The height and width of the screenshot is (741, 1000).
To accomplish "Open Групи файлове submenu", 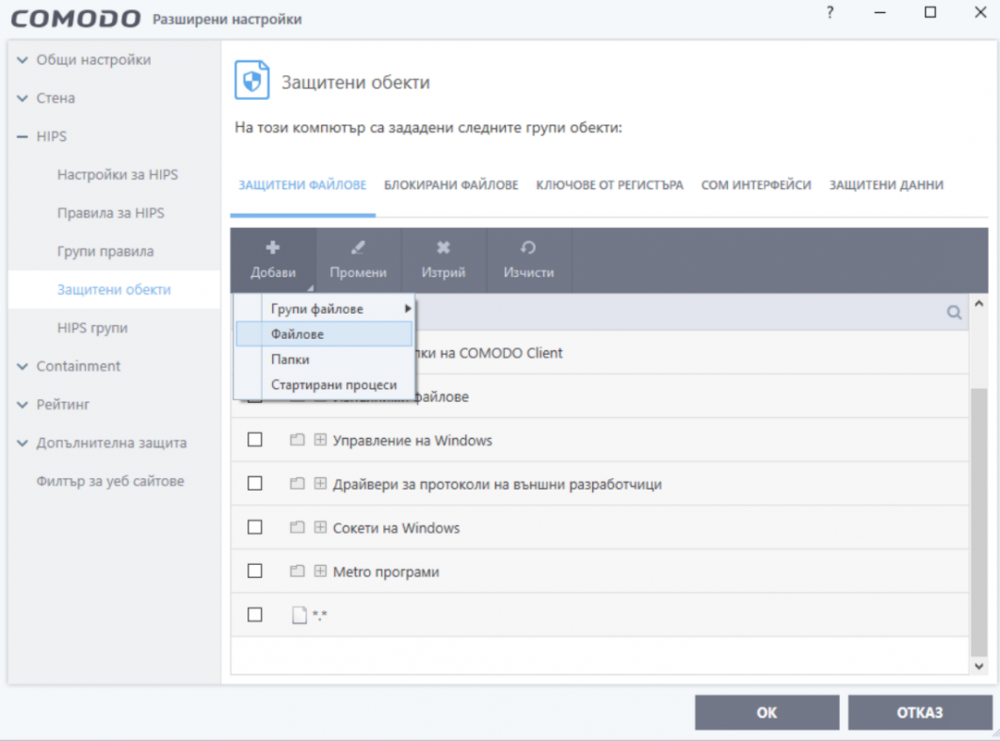I will [x=324, y=309].
